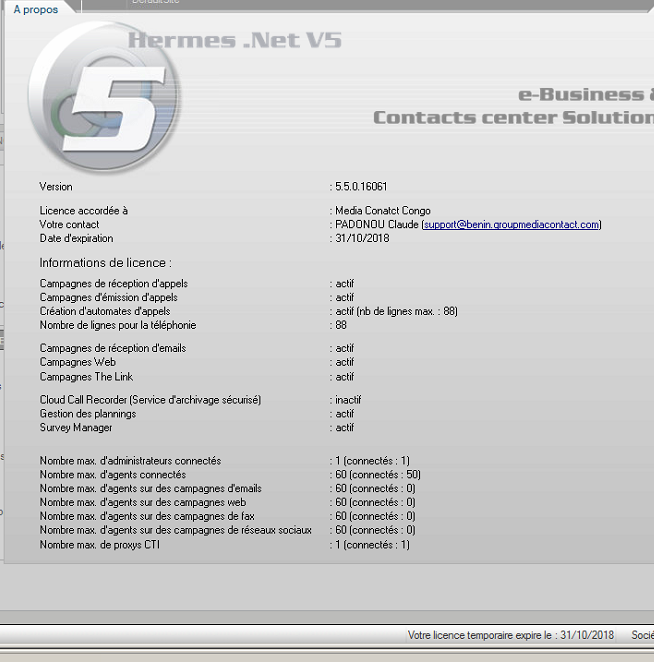Click the status bar temporary licence expiry message
Image resolution: width=654 pixels, height=662 pixels.
pos(510,635)
